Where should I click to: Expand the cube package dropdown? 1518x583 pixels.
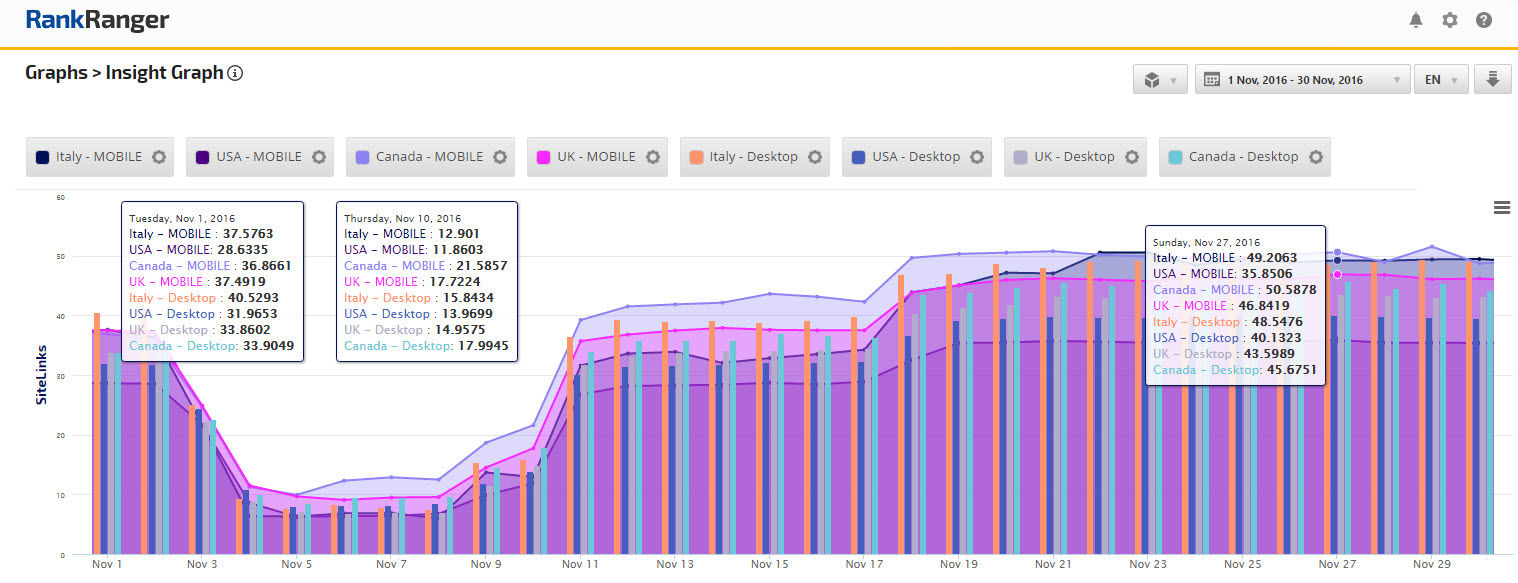[1160, 80]
